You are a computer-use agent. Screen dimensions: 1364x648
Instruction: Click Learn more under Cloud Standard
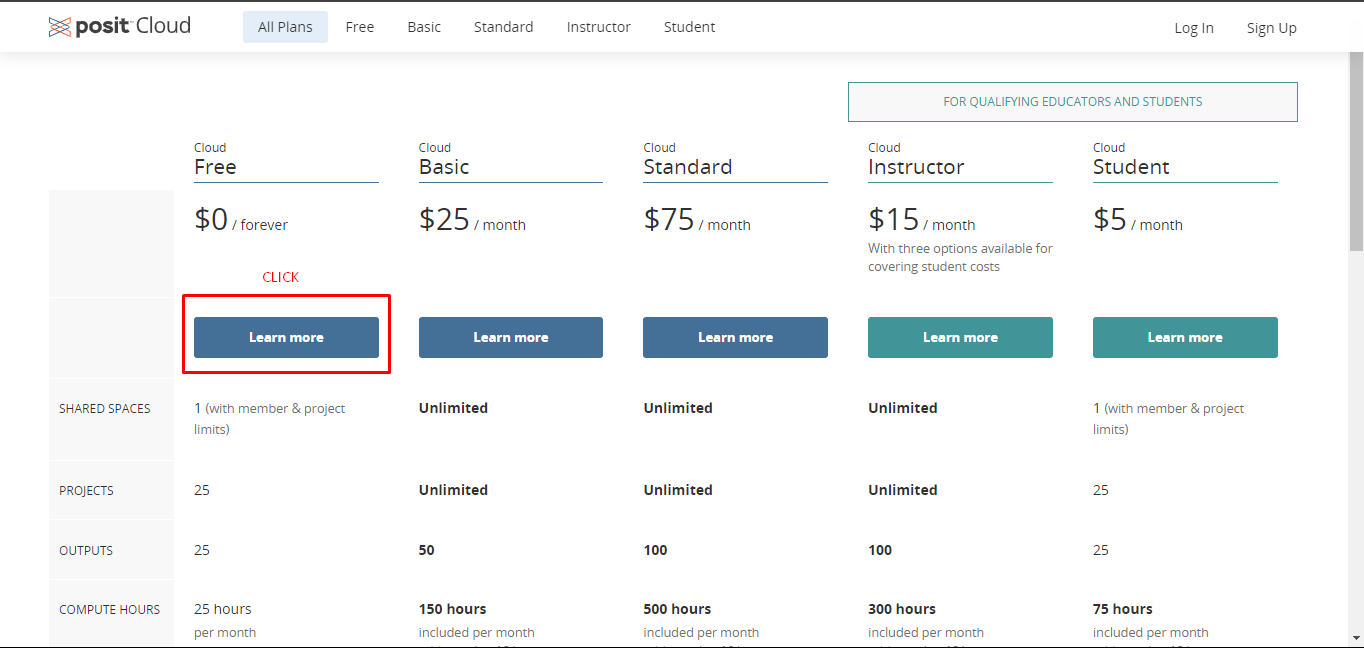[735, 337]
